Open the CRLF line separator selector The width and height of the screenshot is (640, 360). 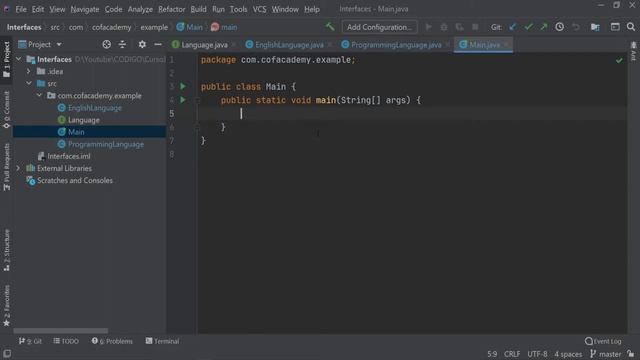tap(512, 354)
